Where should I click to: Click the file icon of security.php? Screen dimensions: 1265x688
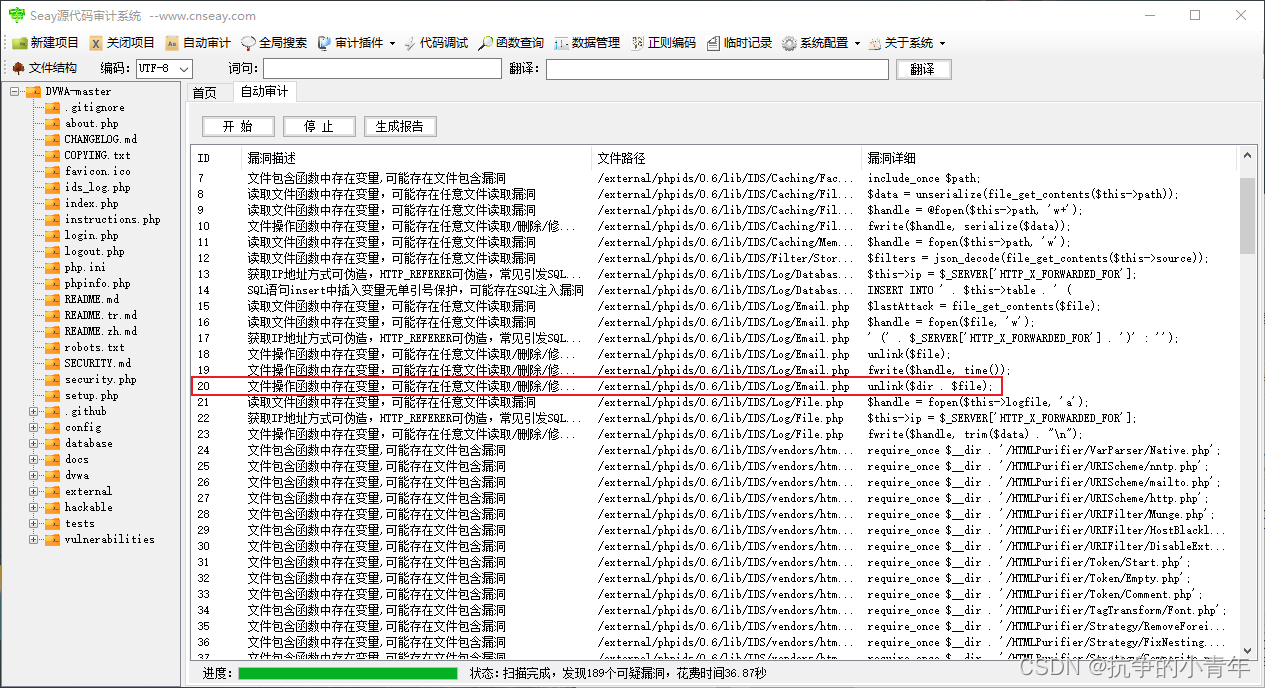click(52, 379)
